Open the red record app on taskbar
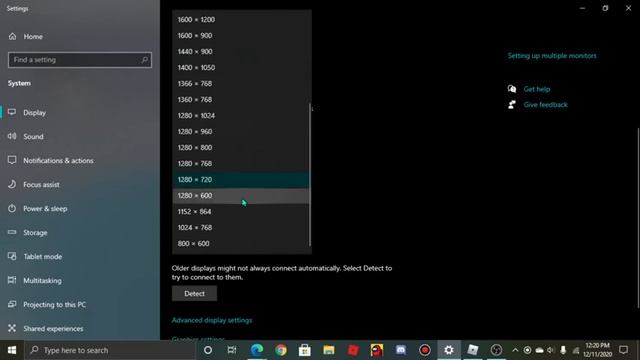 coord(425,350)
